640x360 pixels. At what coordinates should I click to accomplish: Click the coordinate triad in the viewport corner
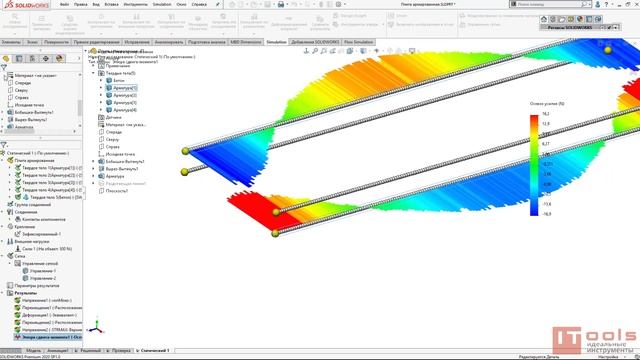pyautogui.click(x=97, y=324)
